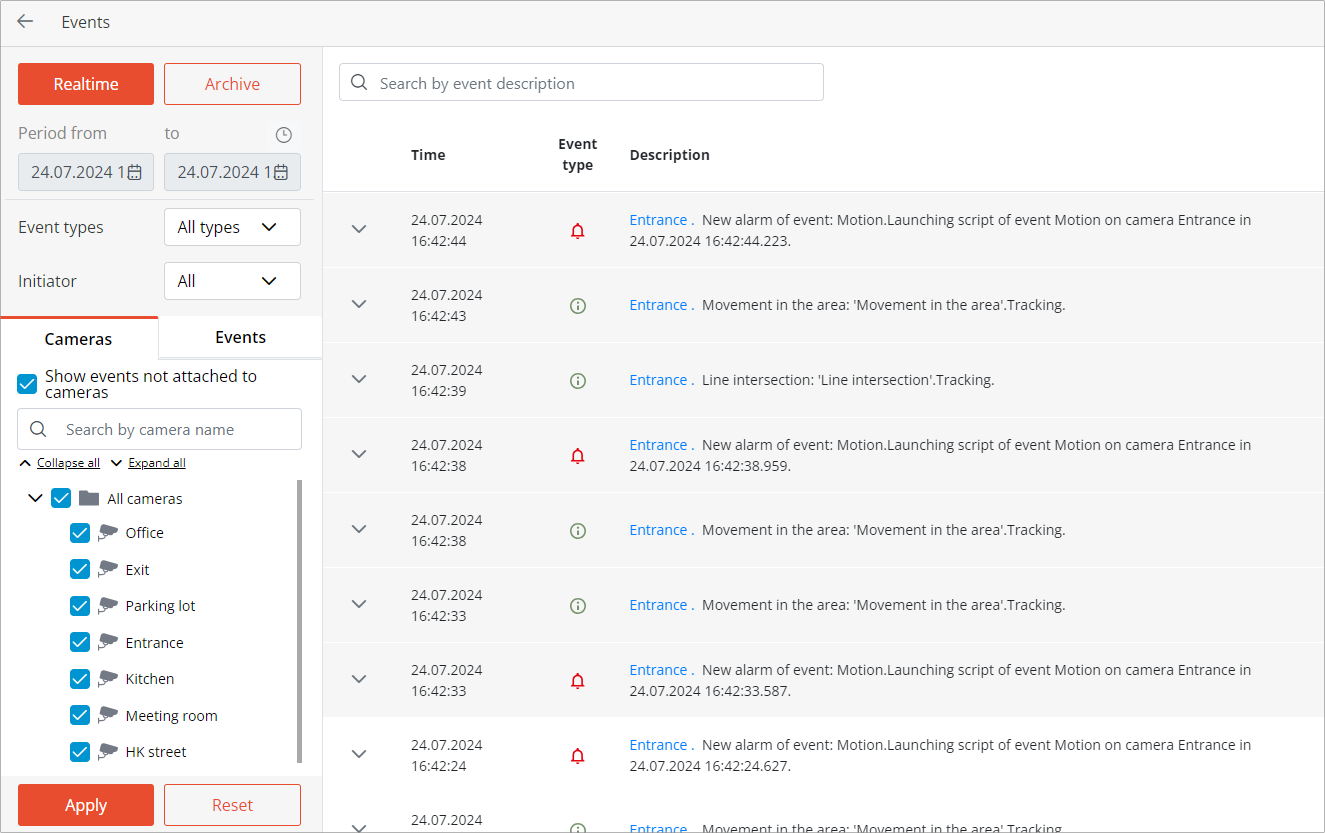Click camera icon next to Parking lot
Image resolution: width=1325 pixels, height=833 pixels.
coord(108,606)
